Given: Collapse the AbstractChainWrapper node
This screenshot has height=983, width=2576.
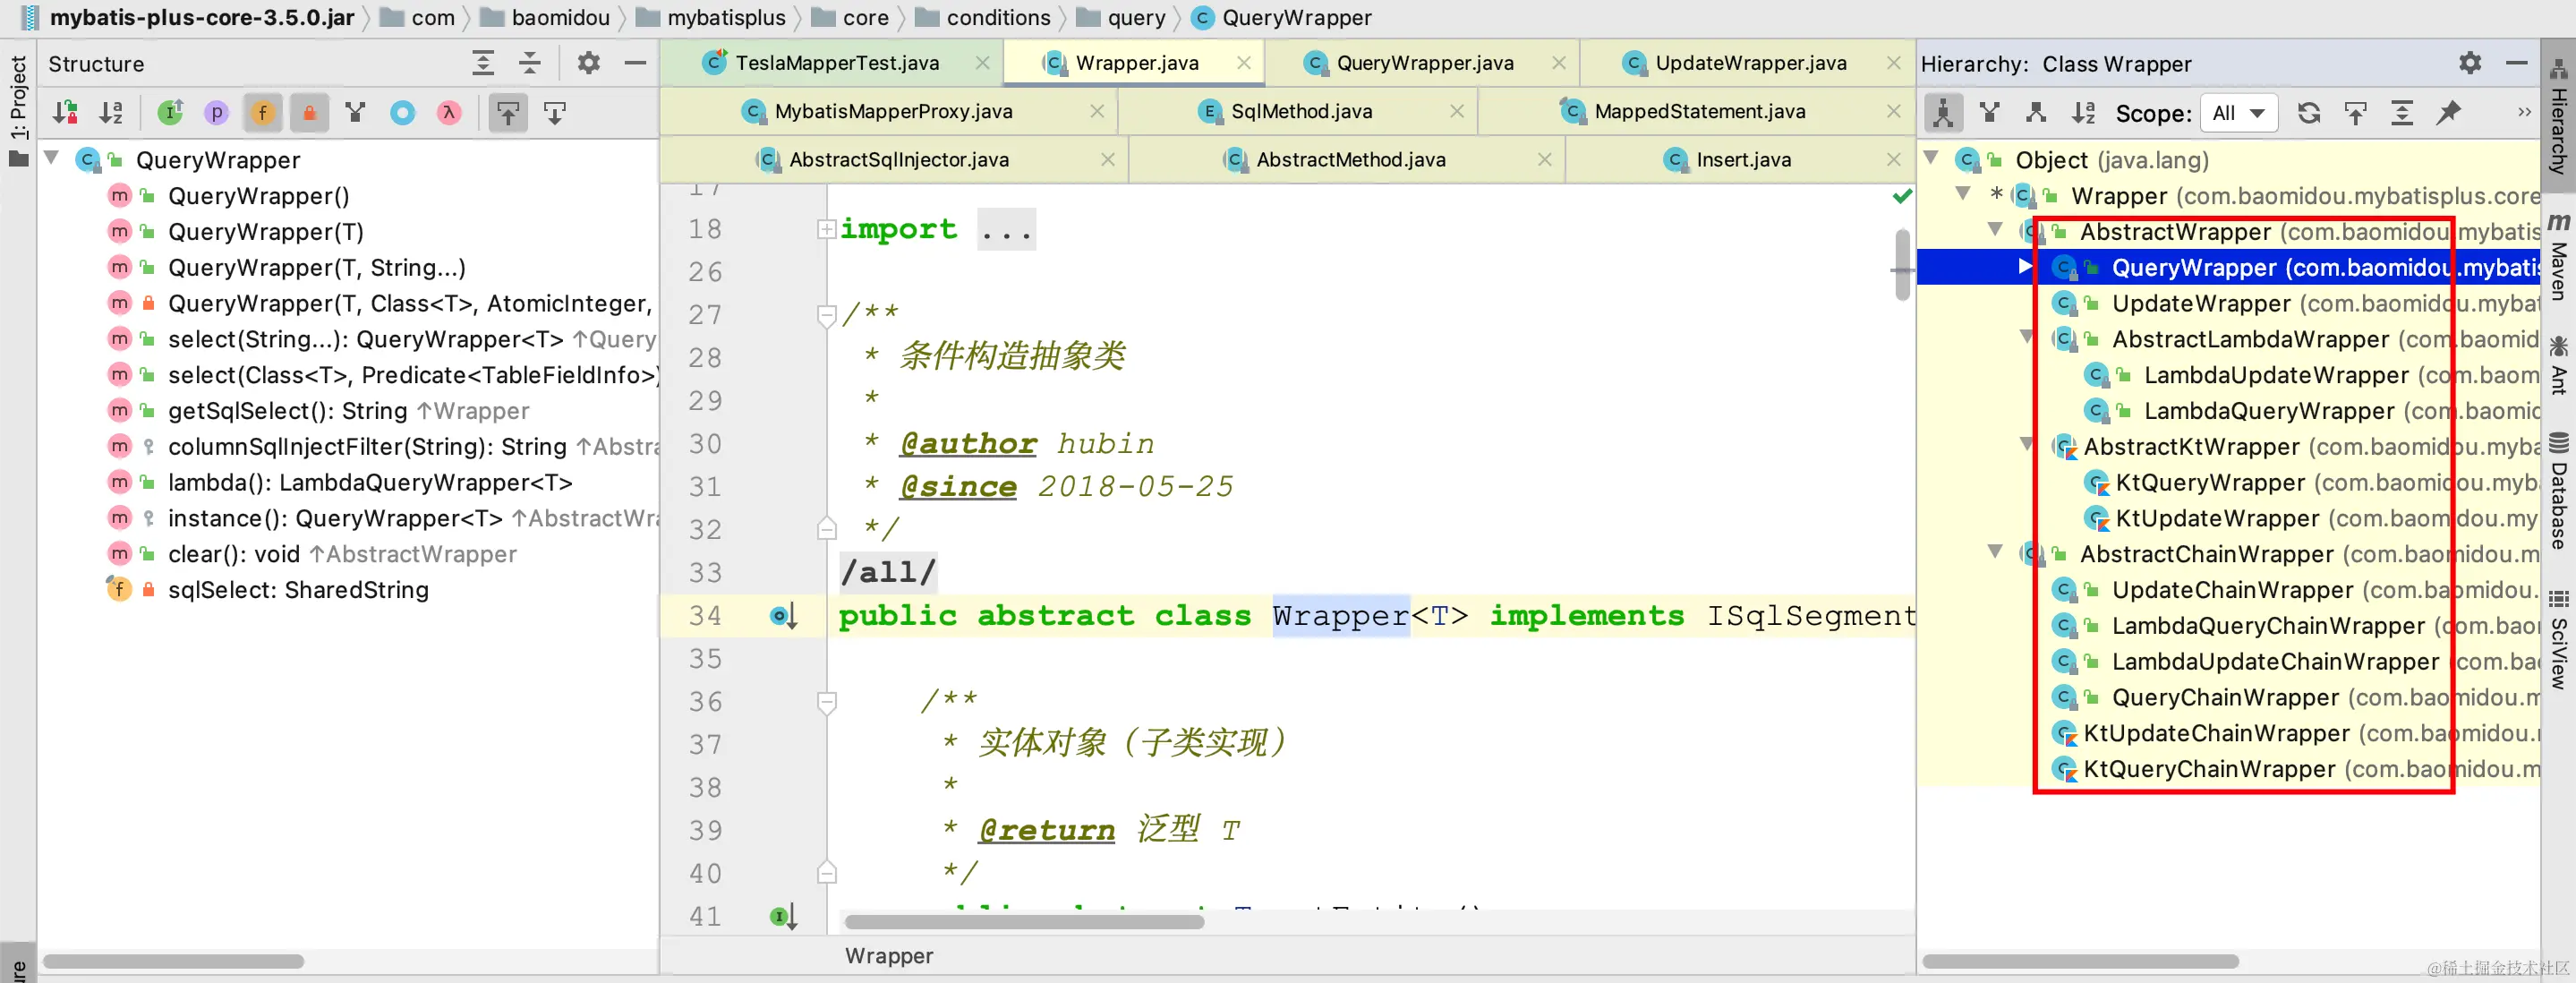Looking at the screenshot, I should click(1995, 552).
